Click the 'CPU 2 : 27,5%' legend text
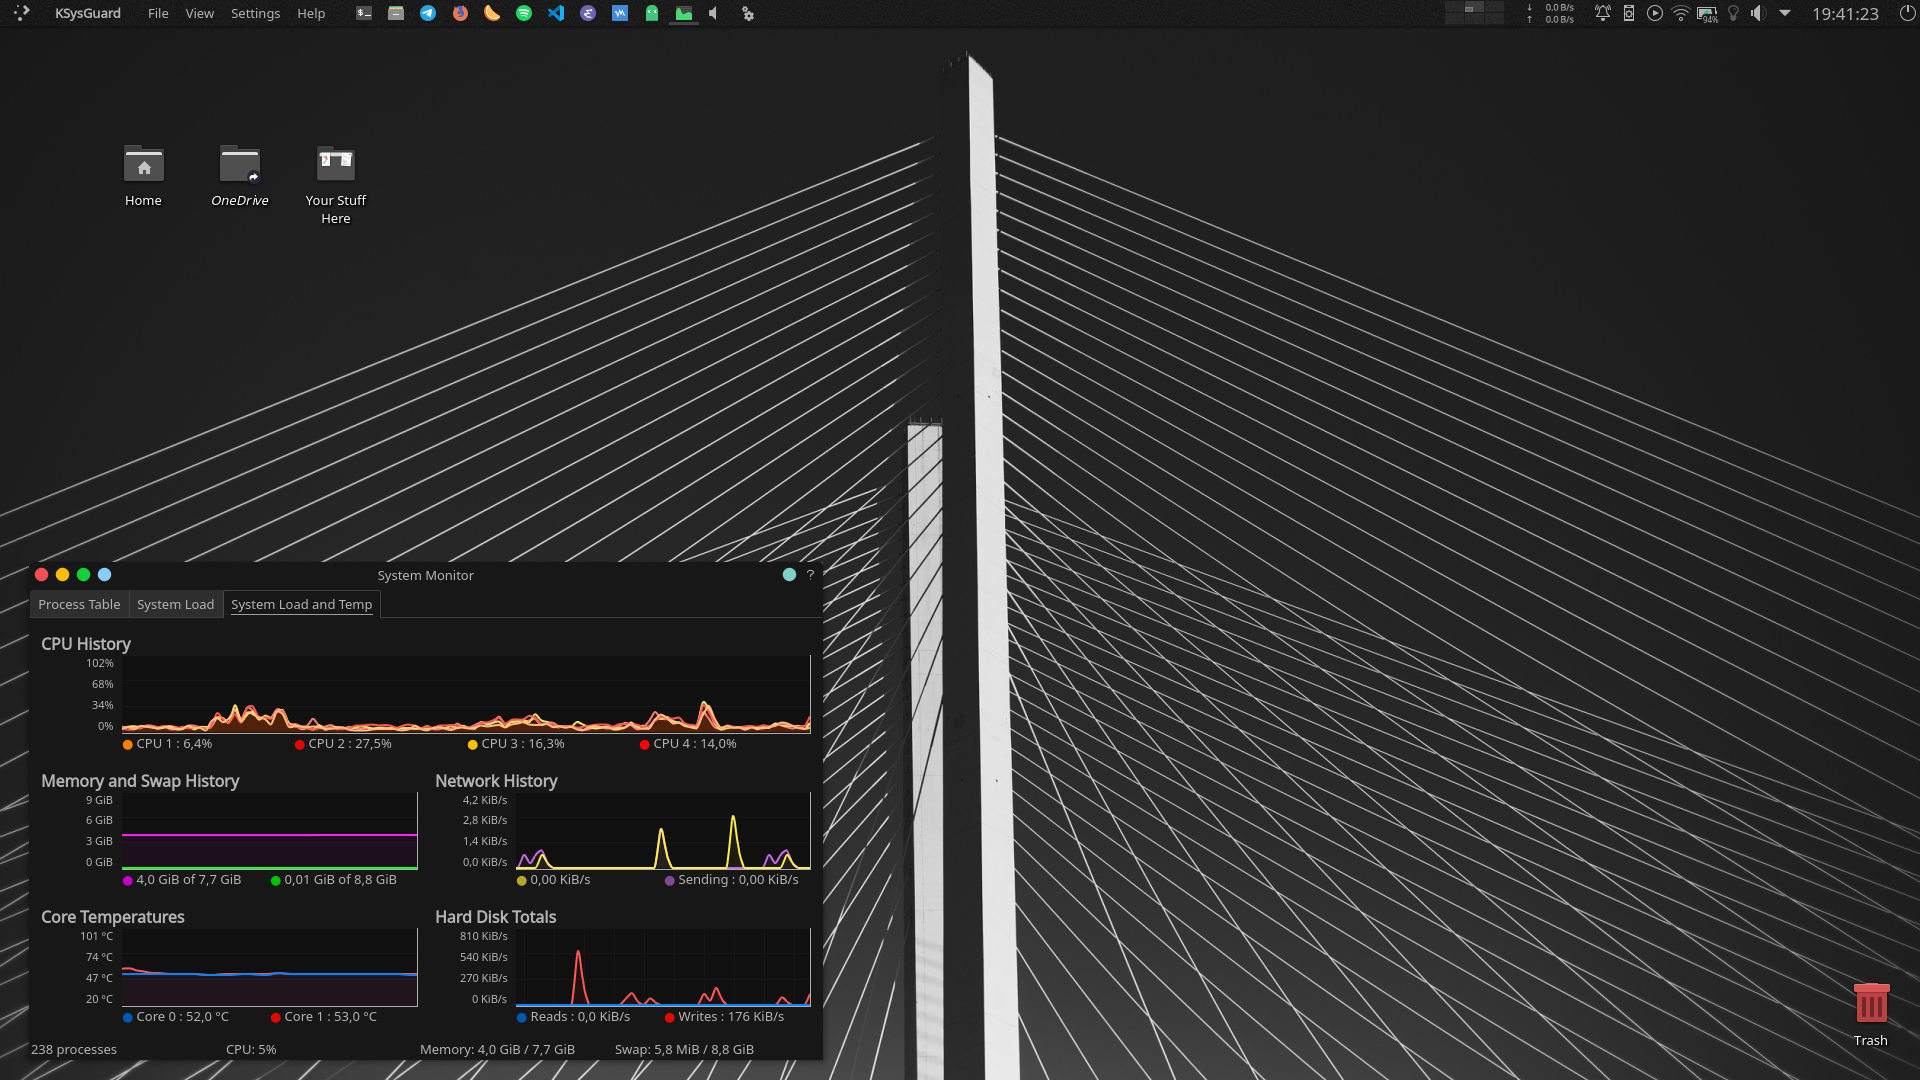This screenshot has width=1920, height=1080. [x=350, y=744]
